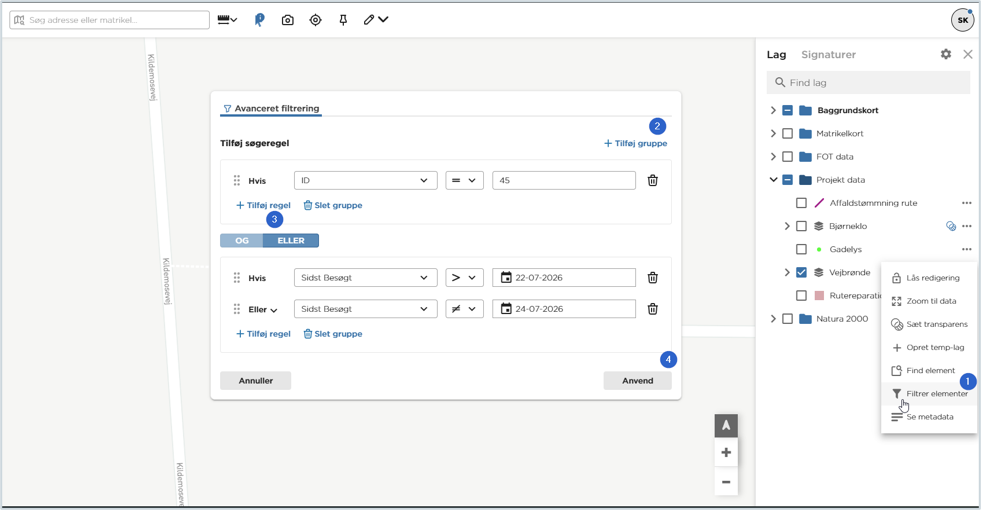Viewport: 981px width, 510px height.
Task: Open the not-equal operator dropdown
Action: click(464, 309)
